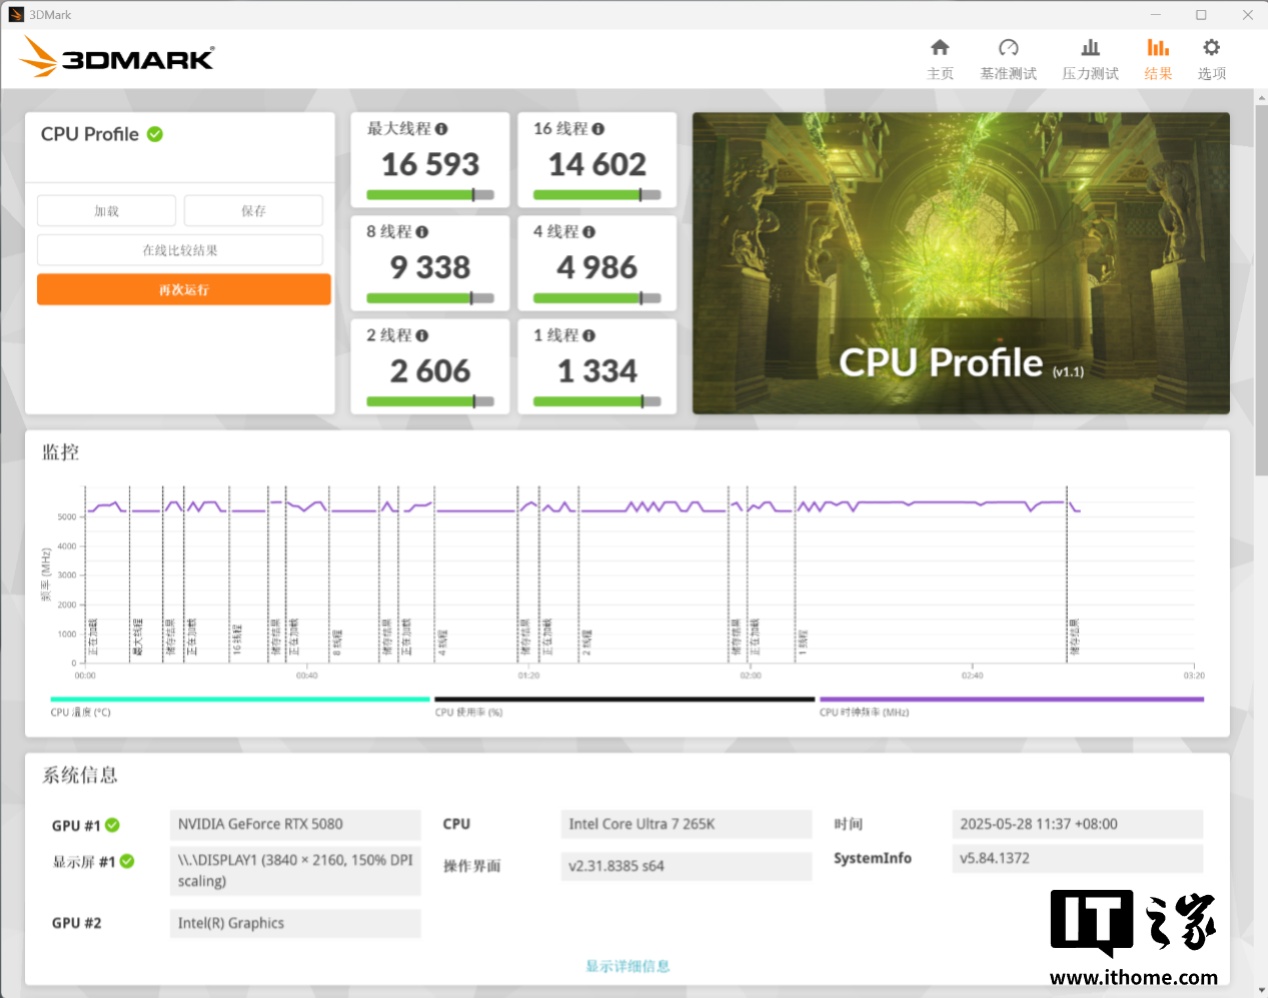This screenshot has width=1268, height=998.
Task: Click the GPU #1 green status checkmark
Action: coord(113,825)
